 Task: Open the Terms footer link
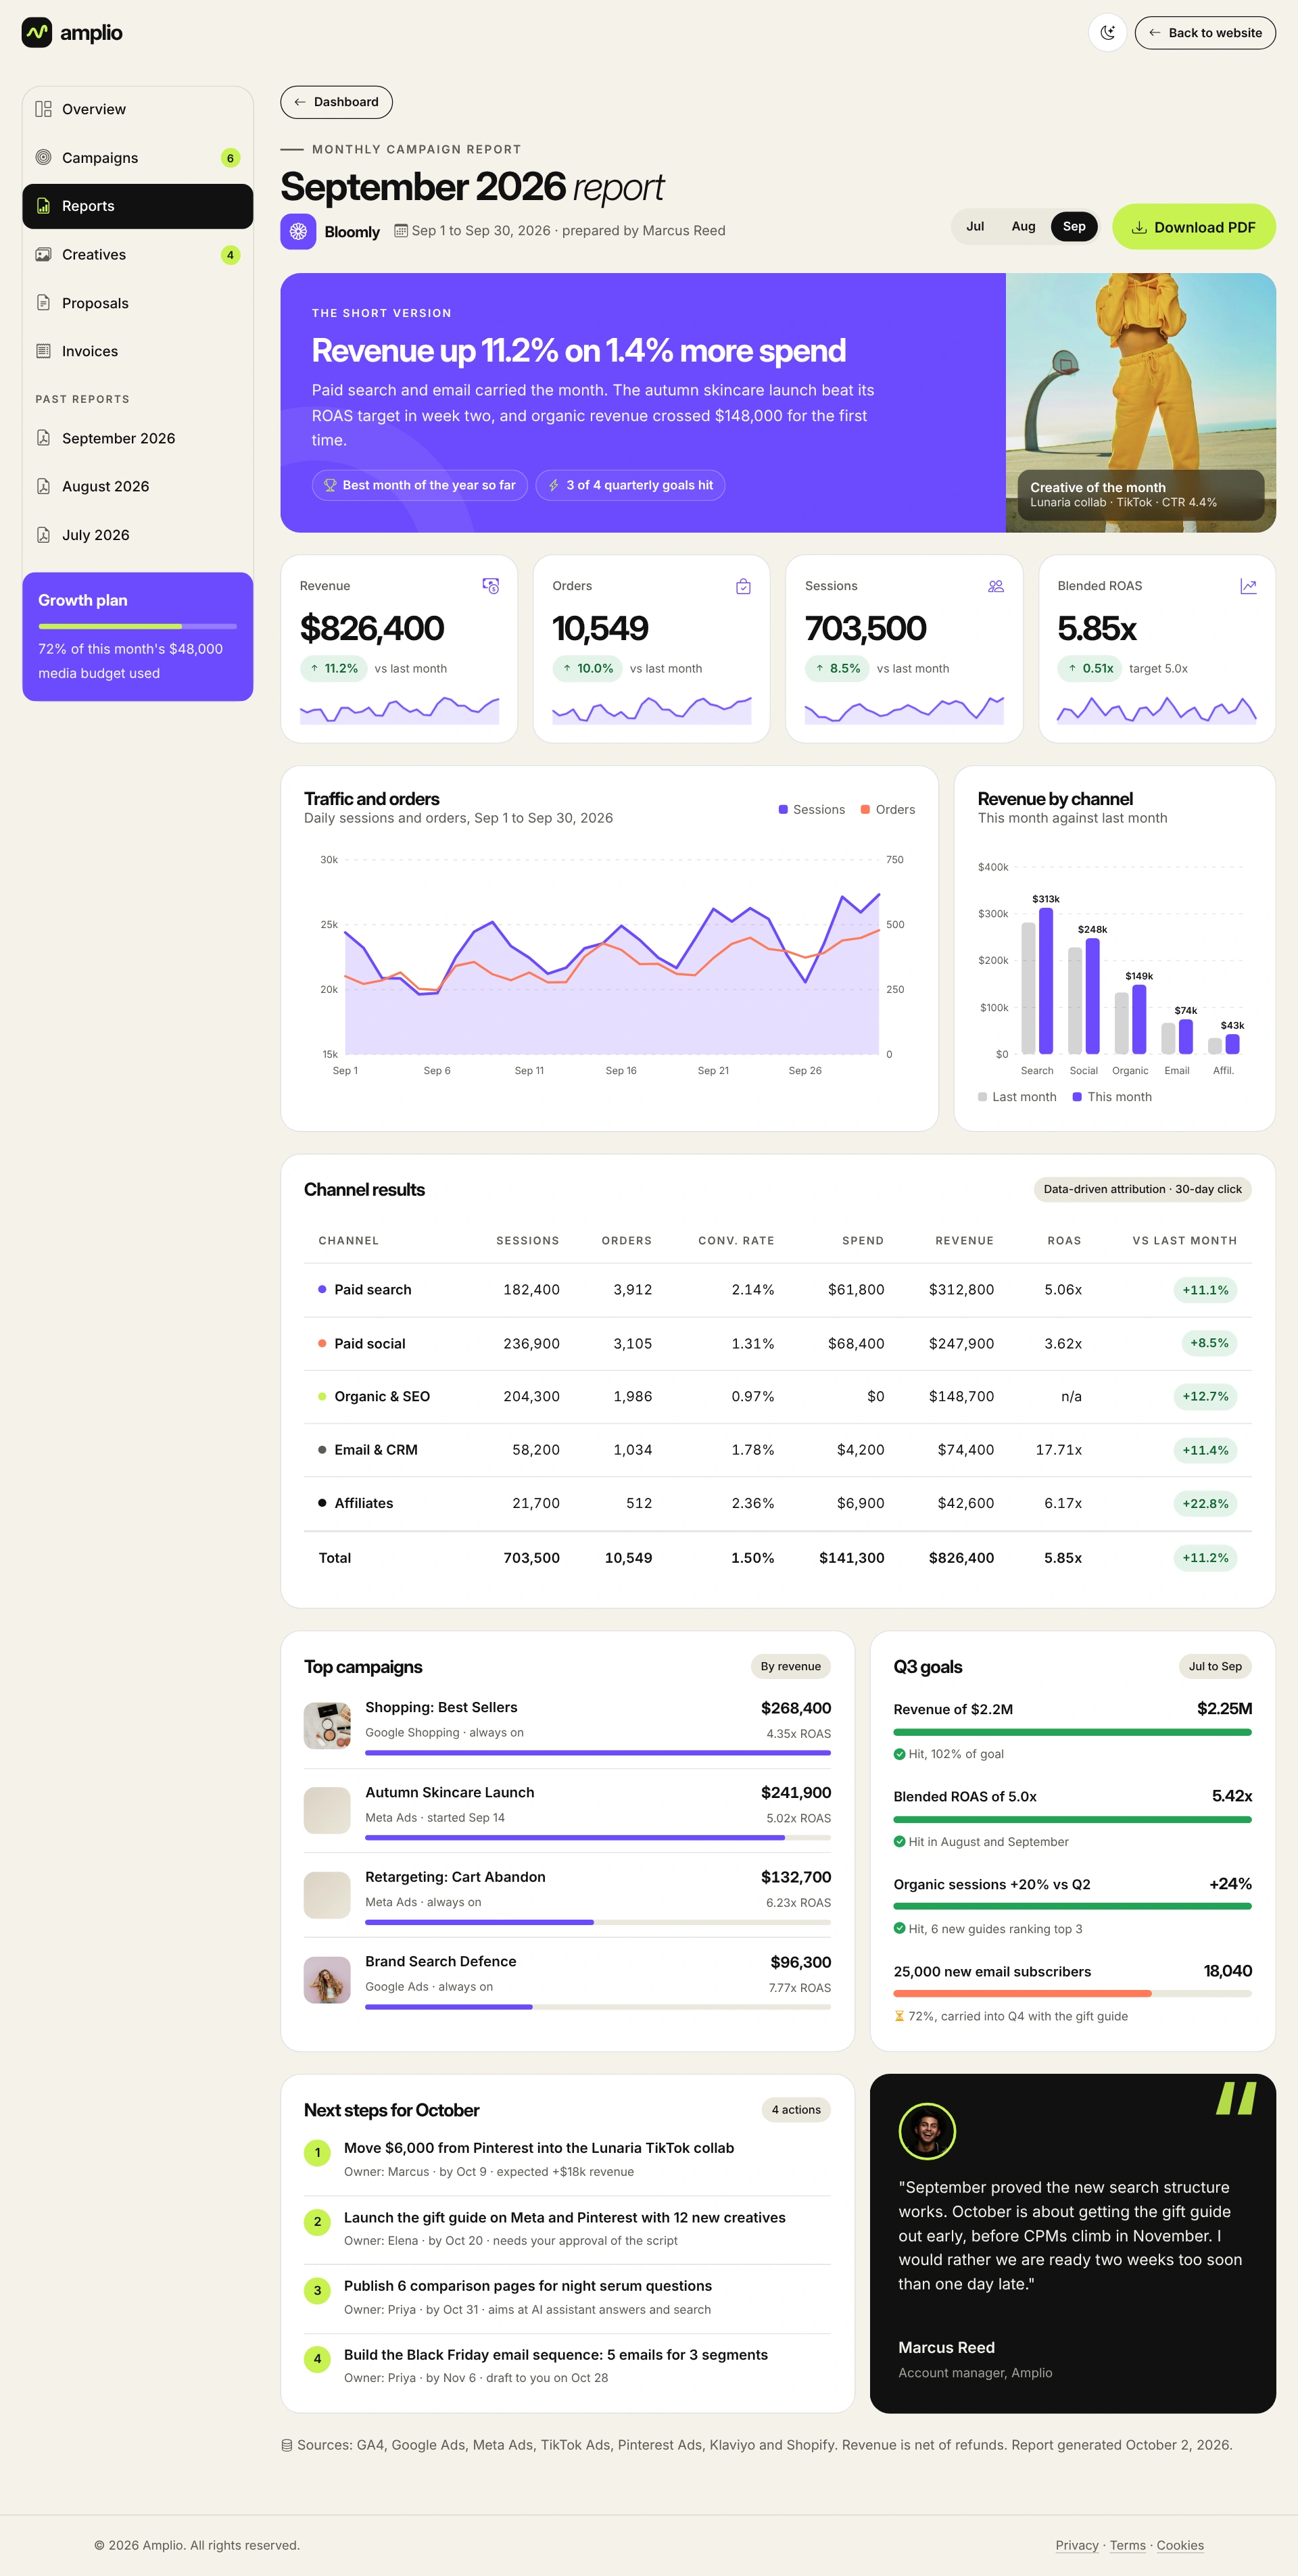tap(1127, 2545)
